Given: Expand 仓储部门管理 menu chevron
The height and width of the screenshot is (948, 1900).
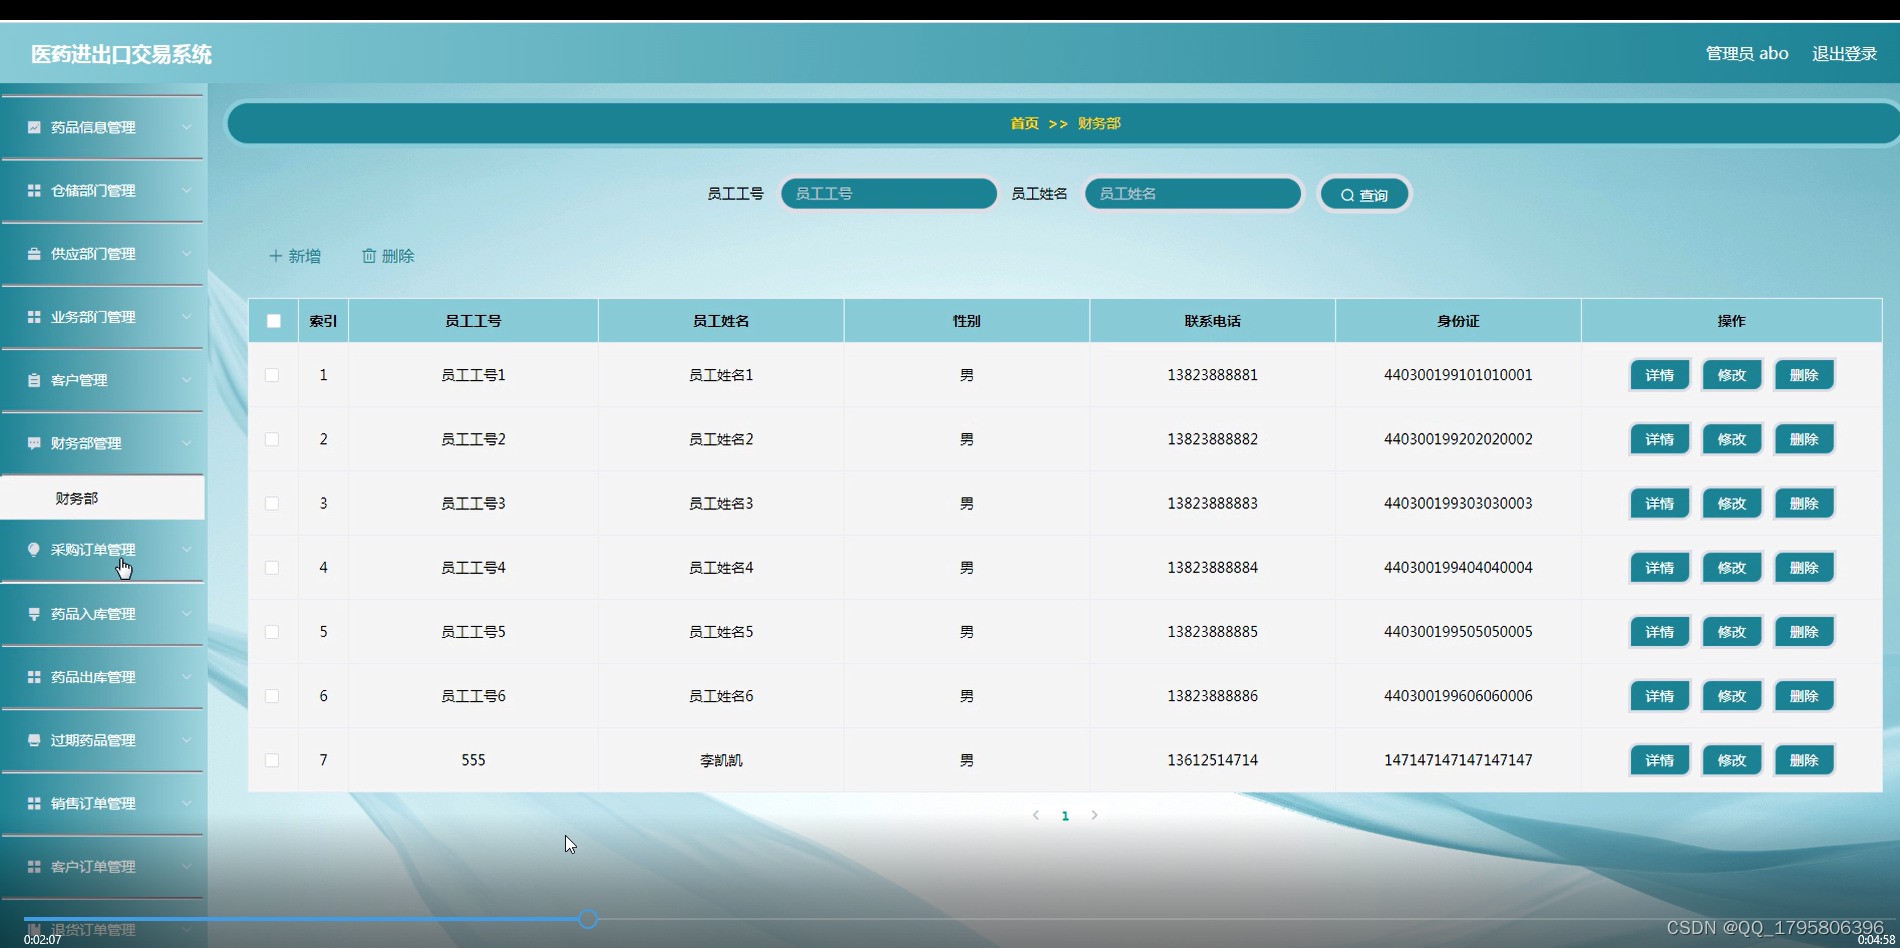Looking at the screenshot, I should (186, 190).
